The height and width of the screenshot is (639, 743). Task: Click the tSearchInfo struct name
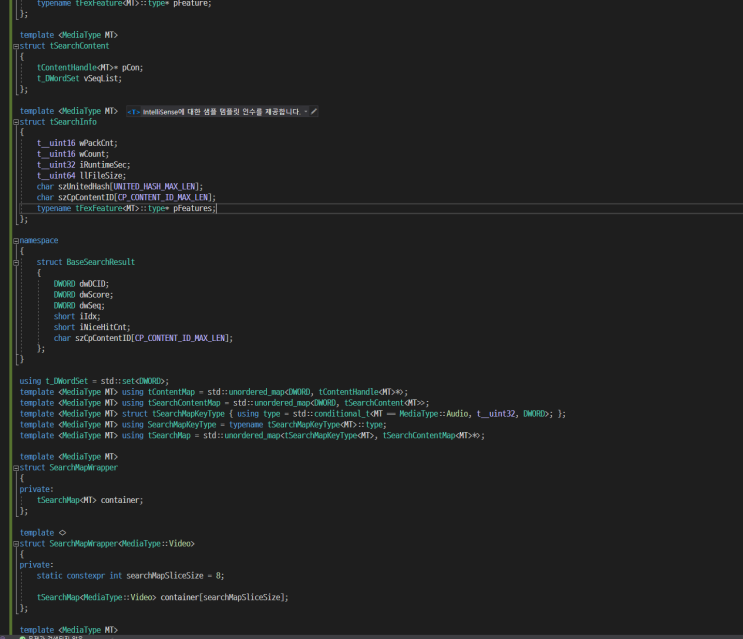pyautogui.click(x=73, y=122)
